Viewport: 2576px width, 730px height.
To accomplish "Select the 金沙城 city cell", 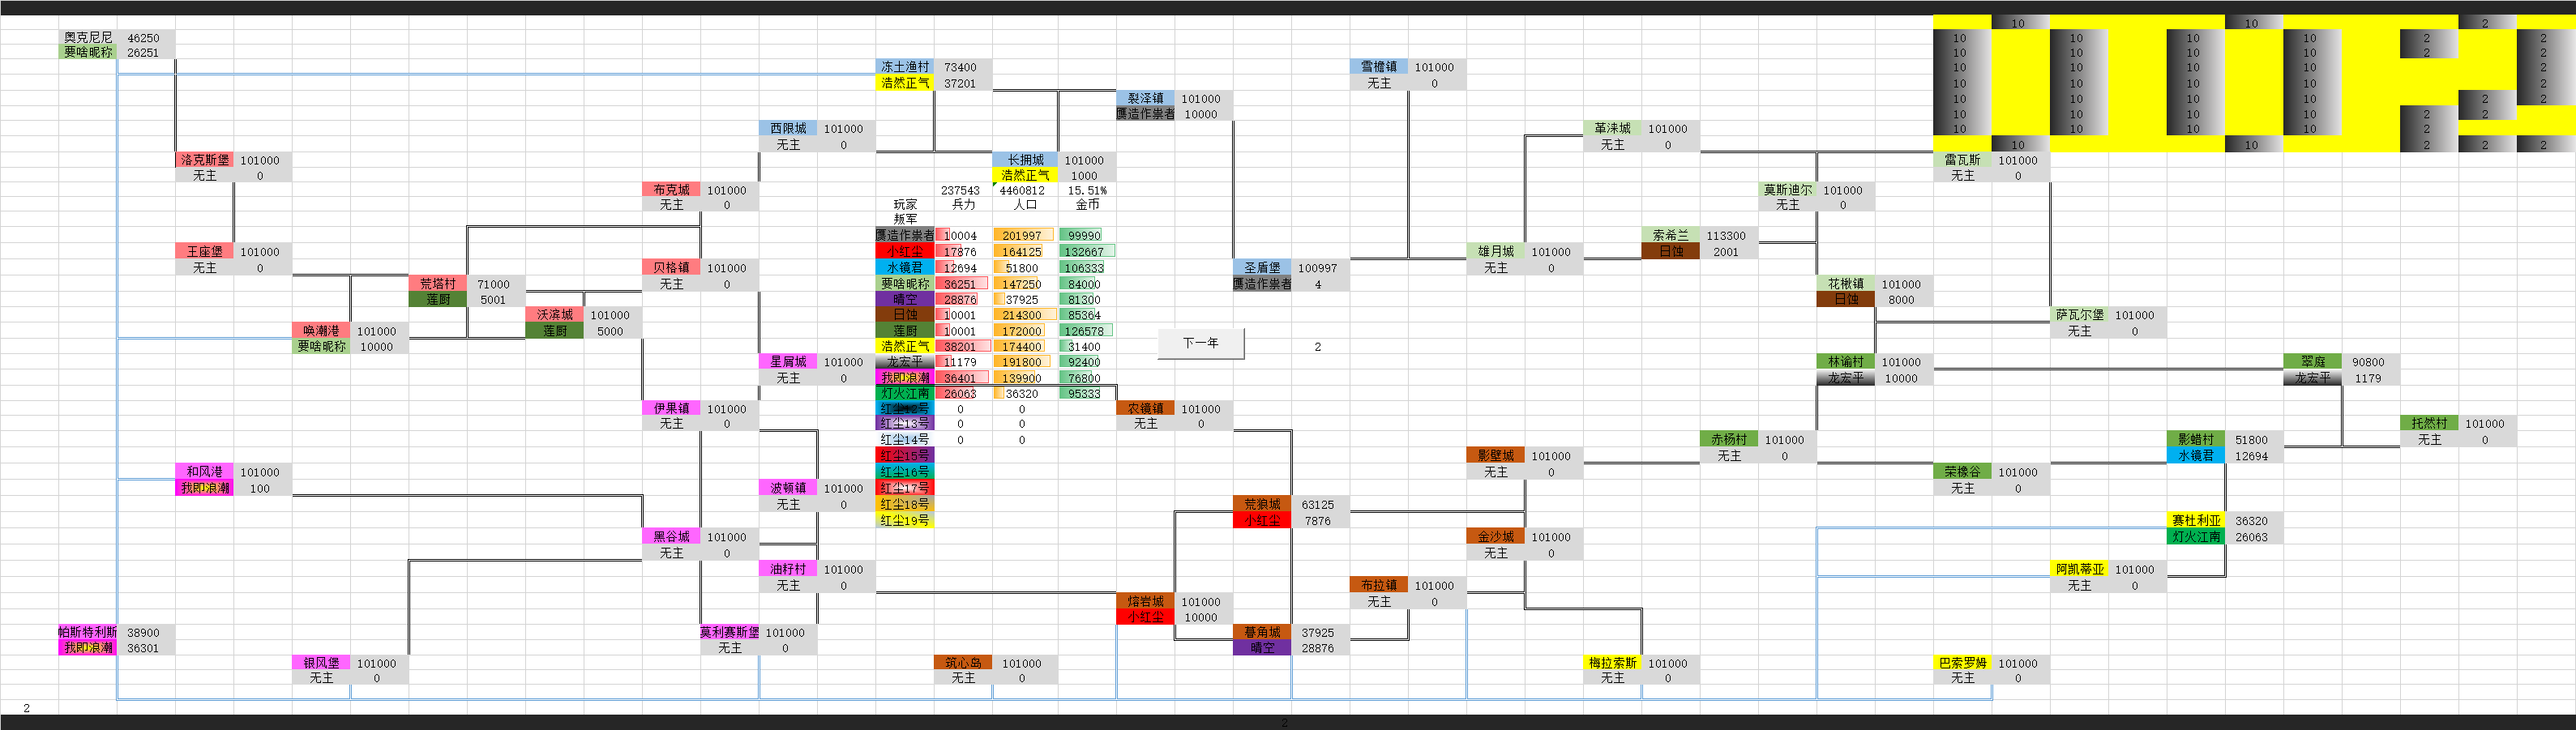I will coord(1496,537).
